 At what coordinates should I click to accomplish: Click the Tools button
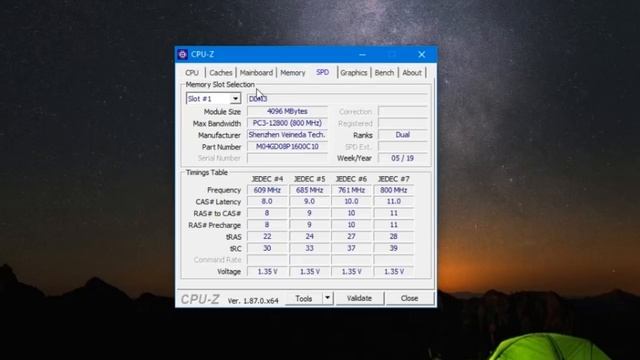tap(304, 298)
